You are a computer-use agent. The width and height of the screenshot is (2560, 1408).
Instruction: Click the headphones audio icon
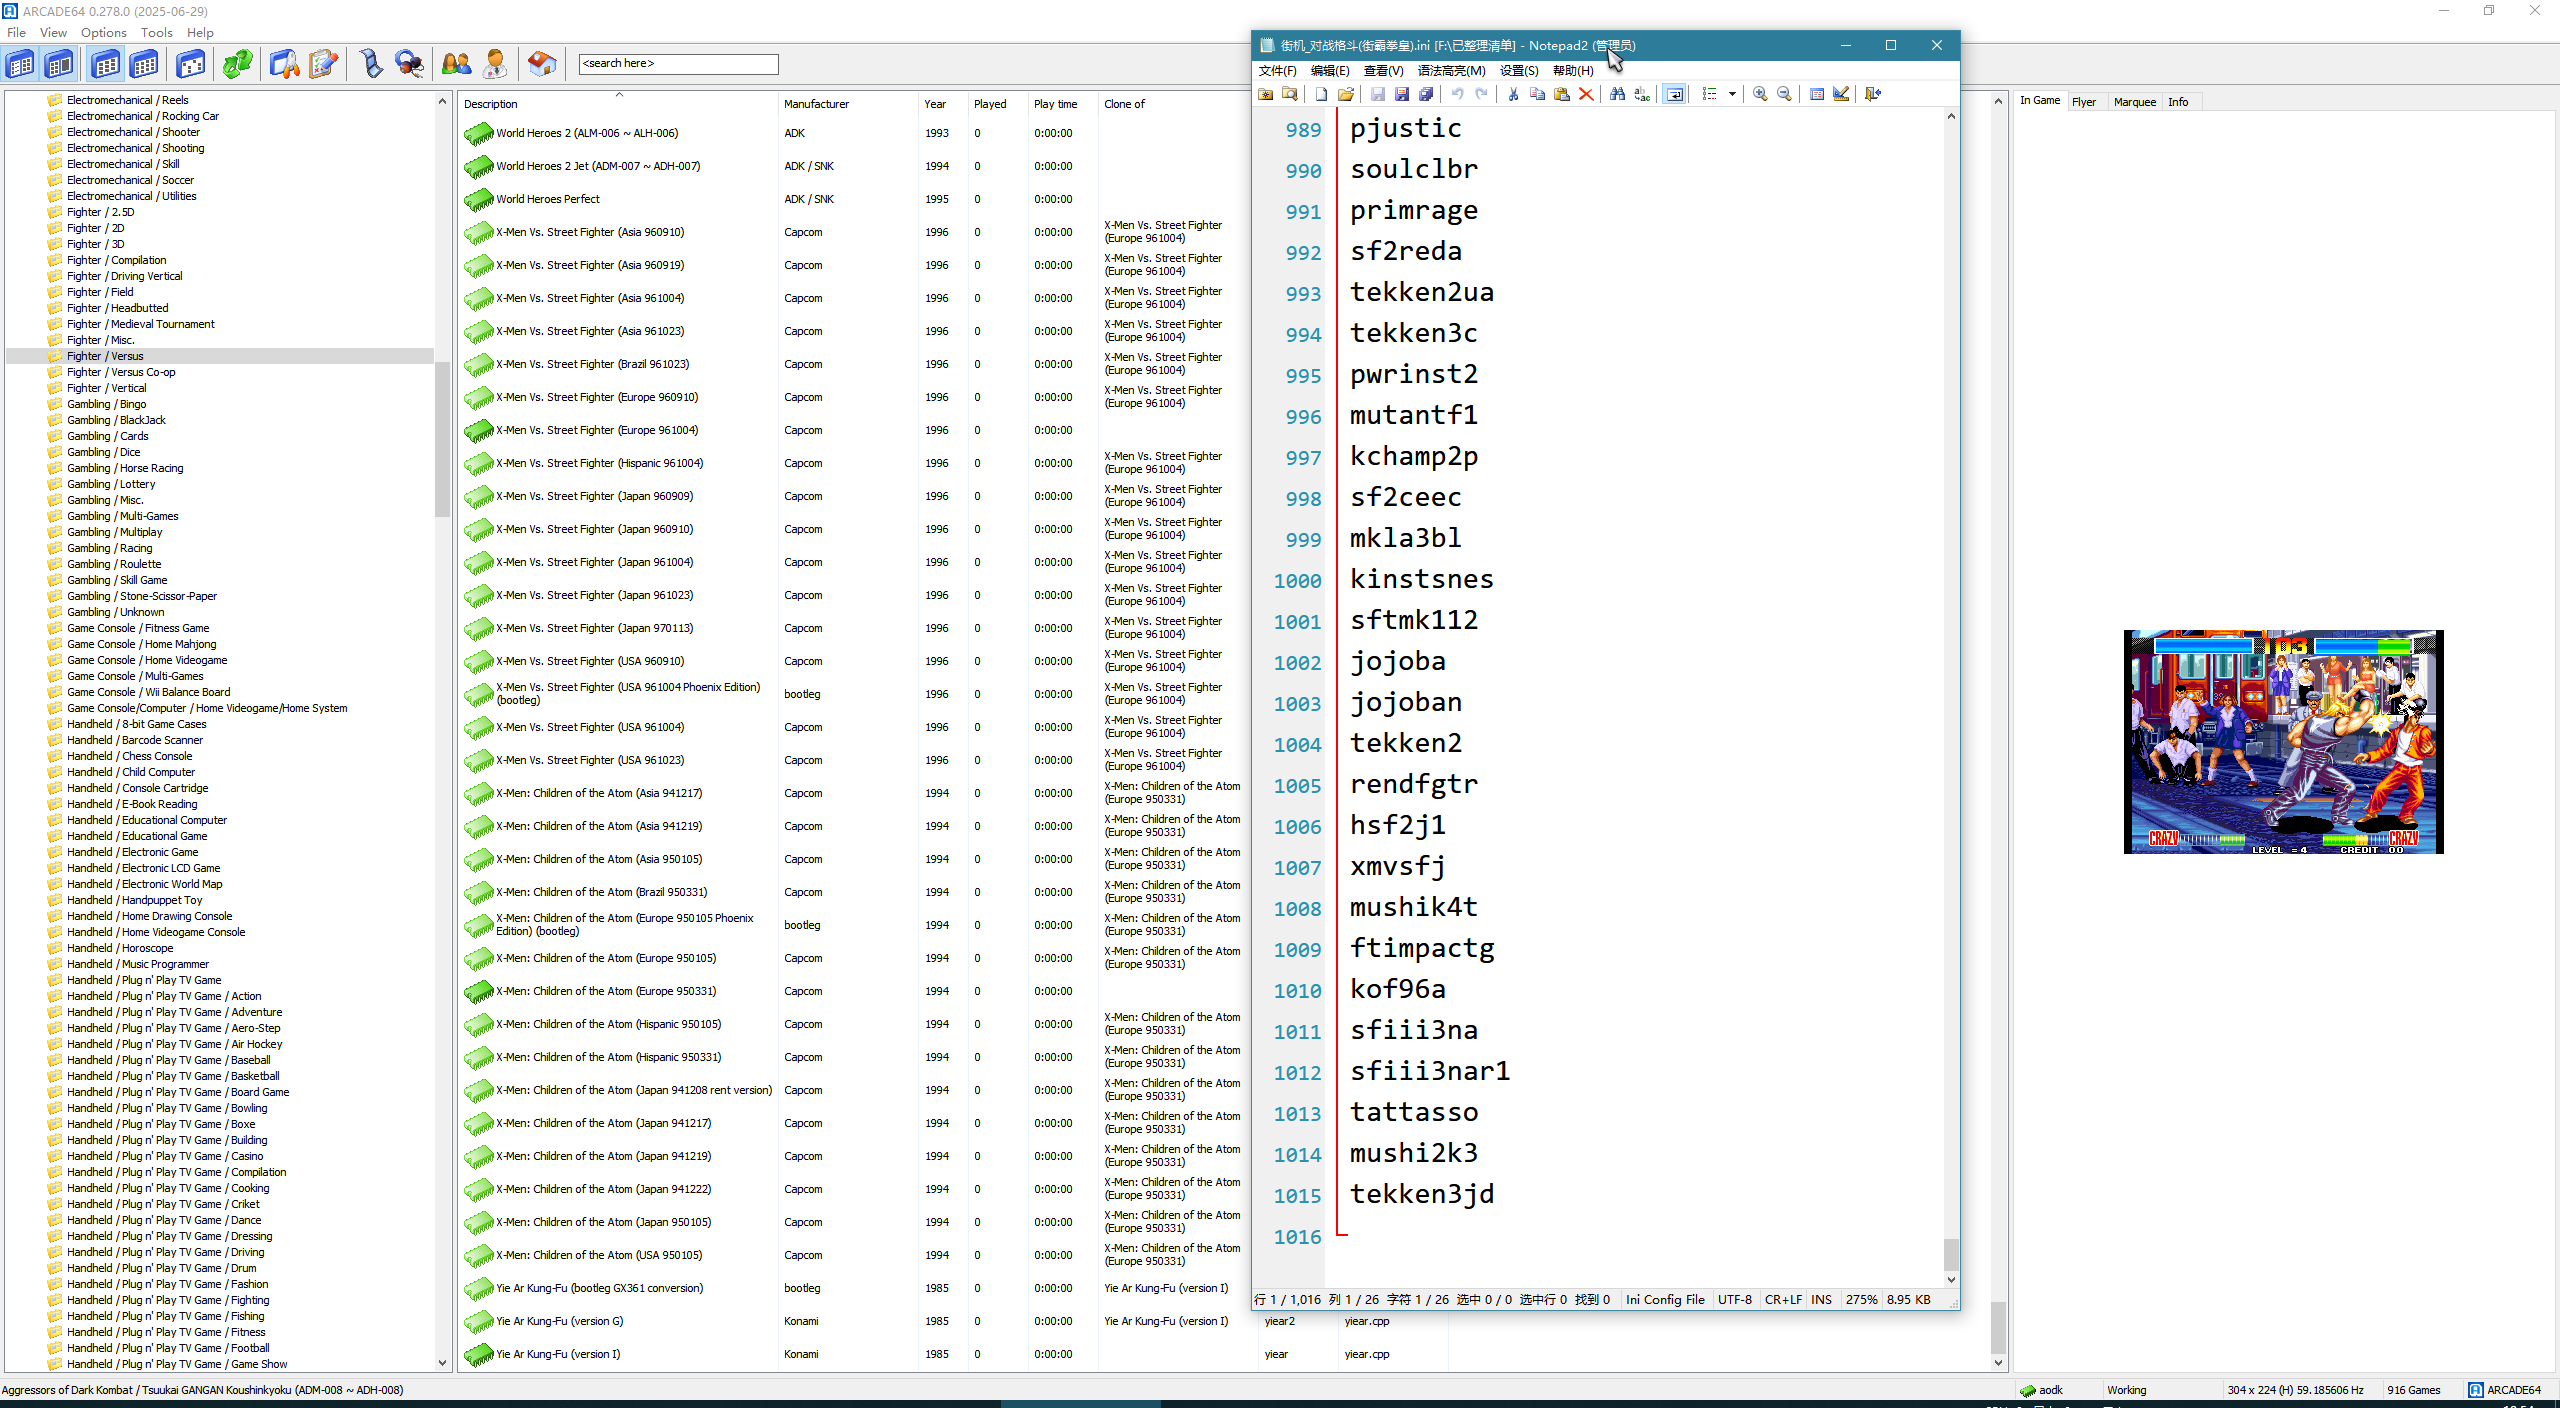(409, 64)
